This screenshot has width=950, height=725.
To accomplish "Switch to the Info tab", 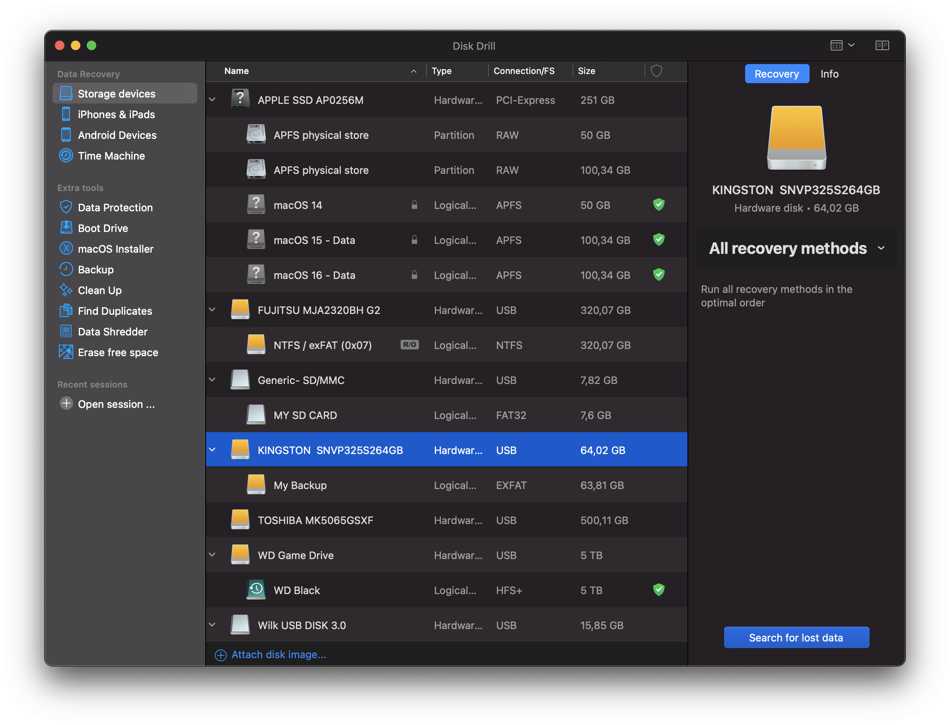I will point(829,74).
